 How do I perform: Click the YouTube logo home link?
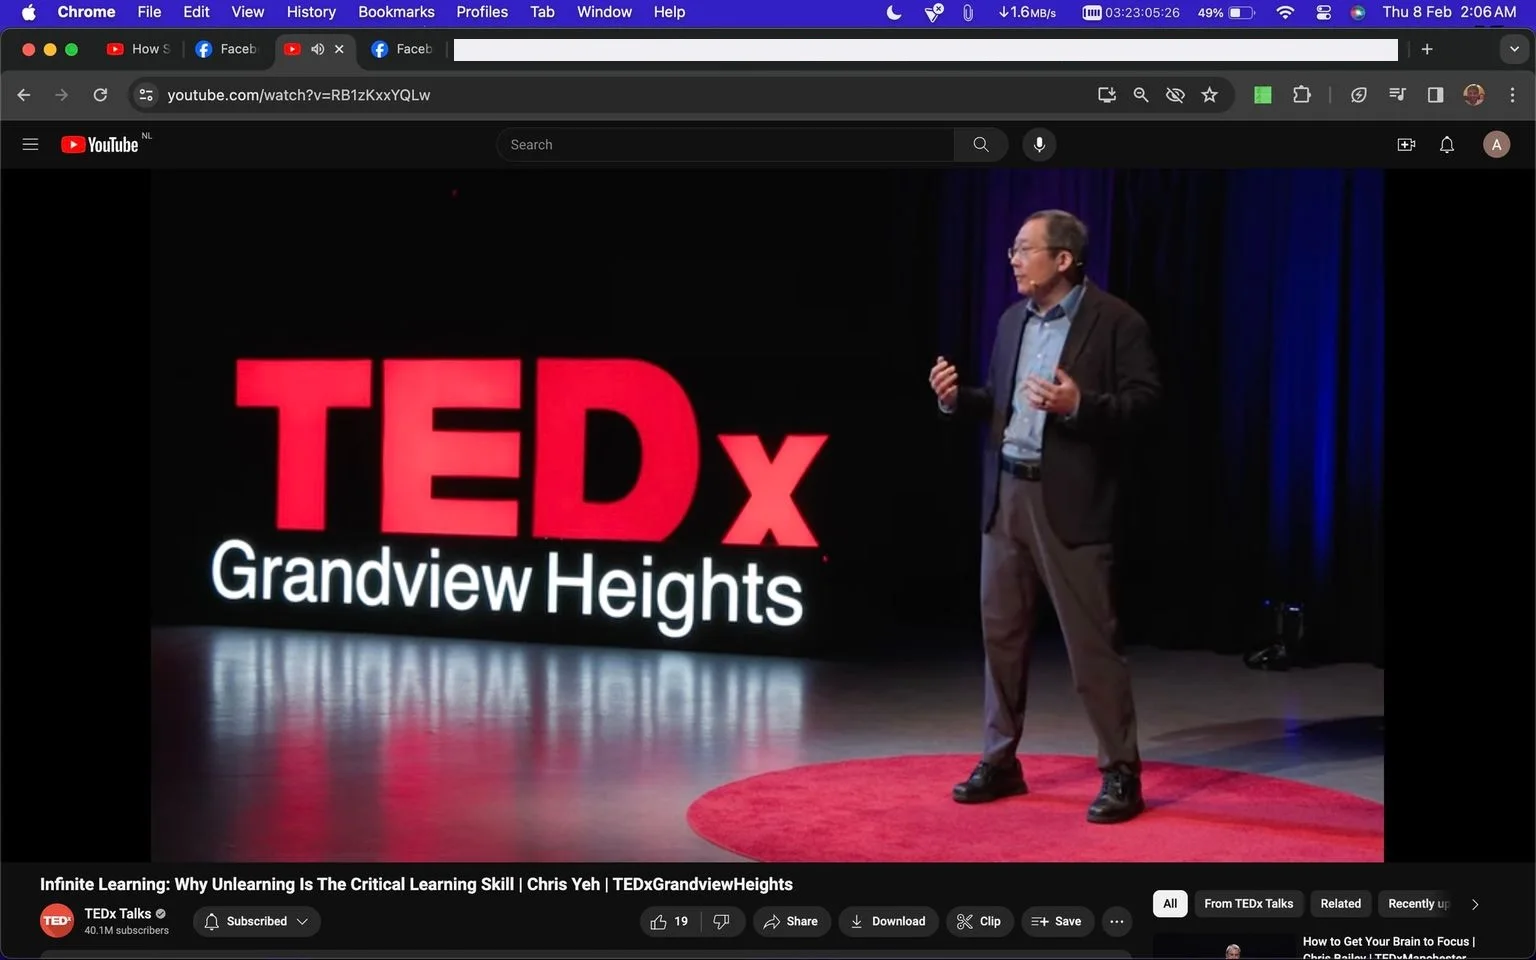[100, 144]
